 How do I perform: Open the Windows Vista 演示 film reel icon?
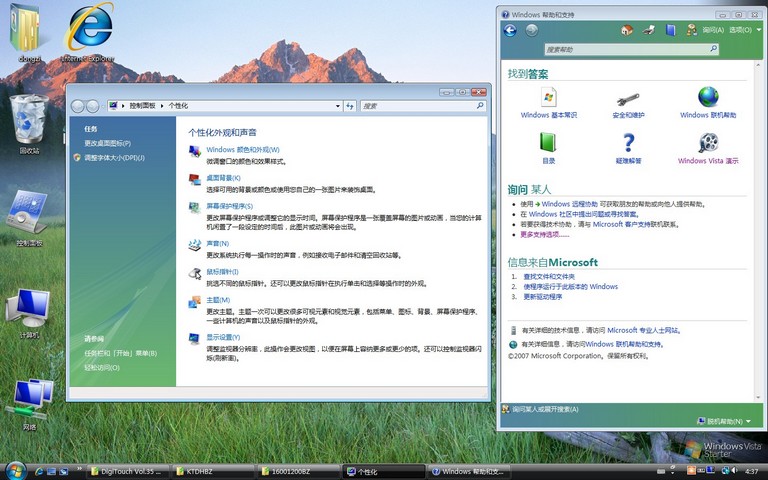(x=708, y=143)
